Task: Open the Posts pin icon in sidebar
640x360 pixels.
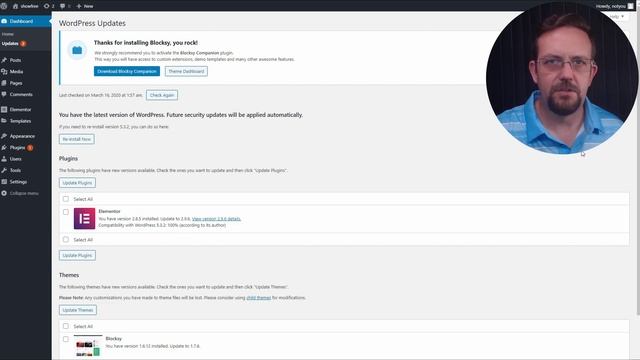Action: point(4,60)
